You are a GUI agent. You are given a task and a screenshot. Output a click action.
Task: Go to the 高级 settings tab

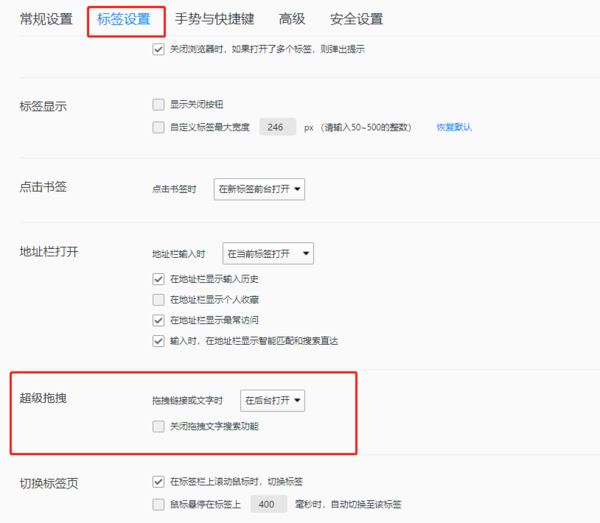coord(292,19)
